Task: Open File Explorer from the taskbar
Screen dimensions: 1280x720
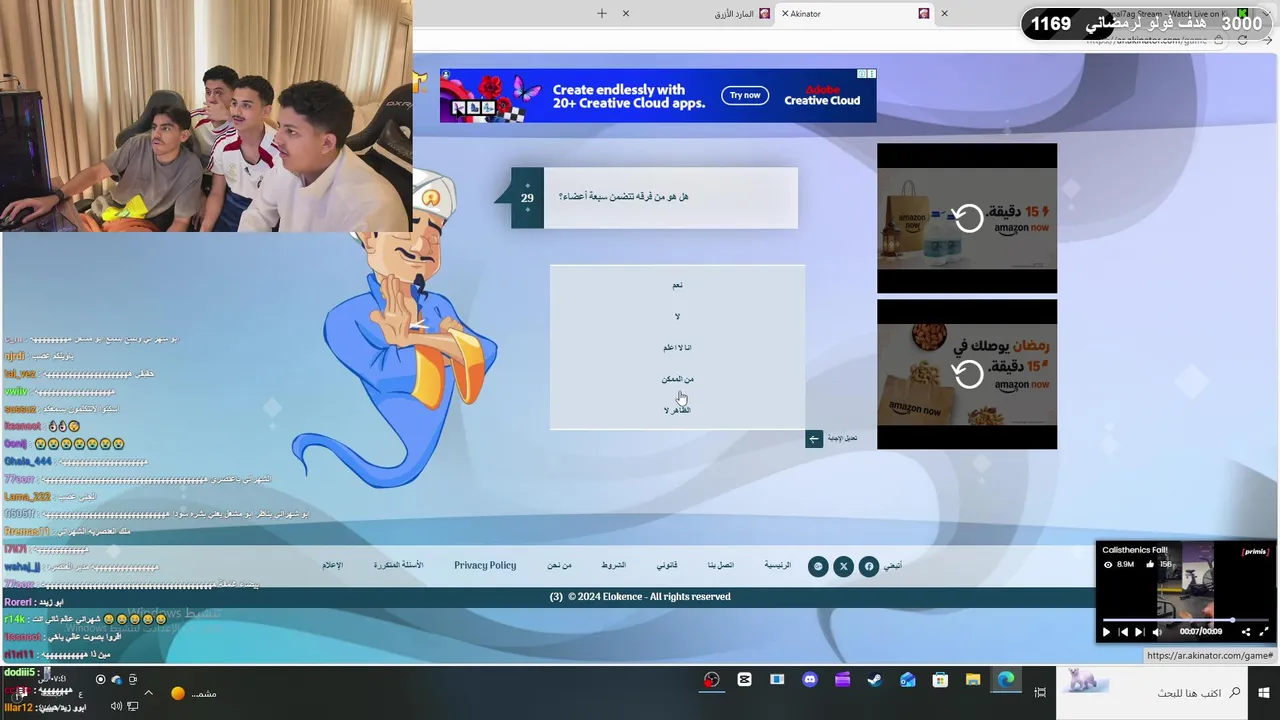Action: tap(973, 680)
